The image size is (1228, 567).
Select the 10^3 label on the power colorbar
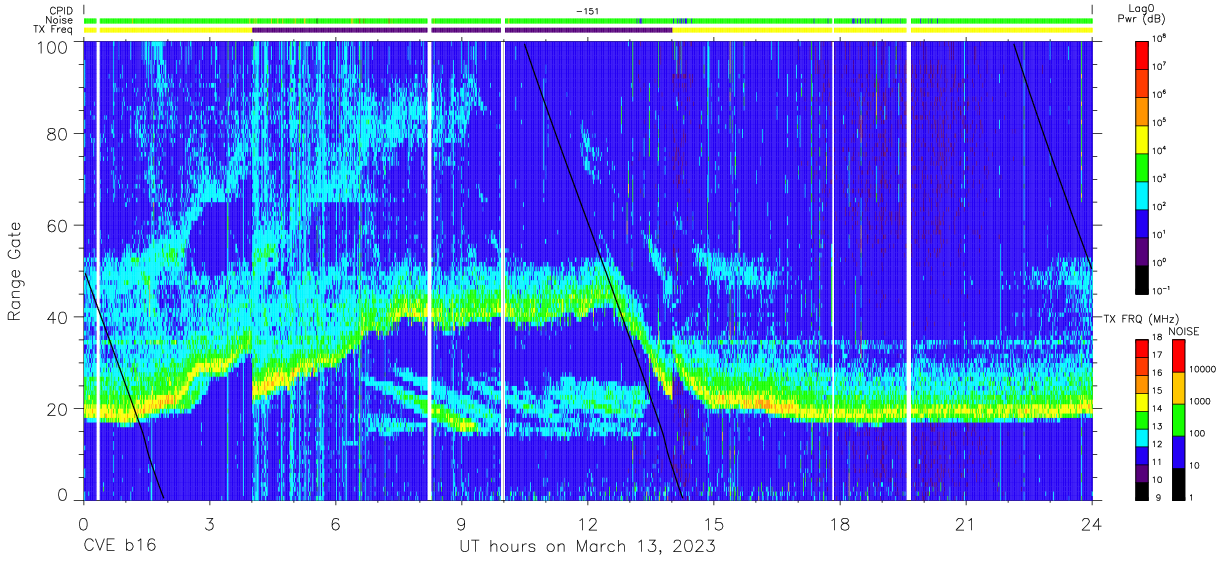1160,178
